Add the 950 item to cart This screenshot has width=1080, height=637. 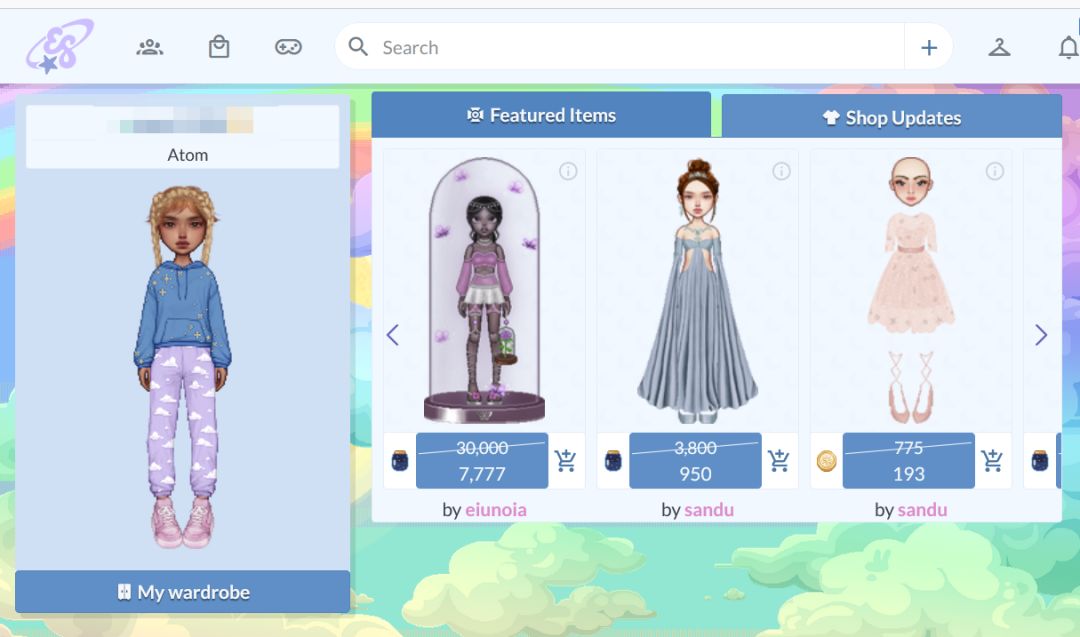pyautogui.click(x=780, y=460)
